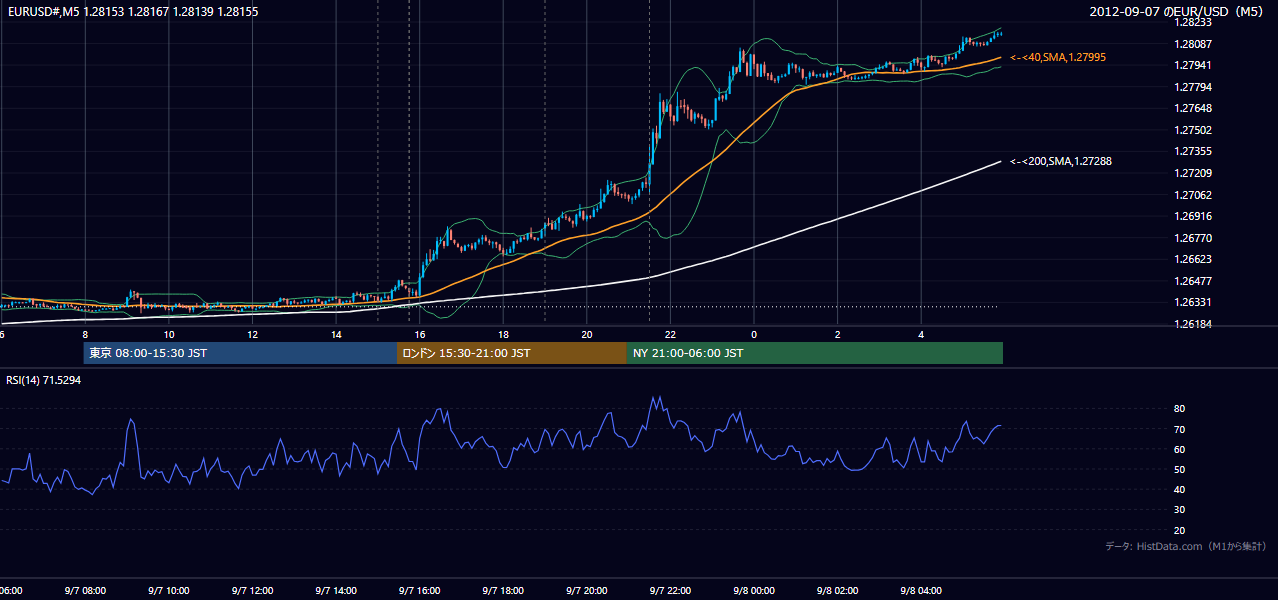Select the ロンドン 15:30-21:00 JST session bar
The height and width of the screenshot is (600, 1278).
click(x=512, y=353)
